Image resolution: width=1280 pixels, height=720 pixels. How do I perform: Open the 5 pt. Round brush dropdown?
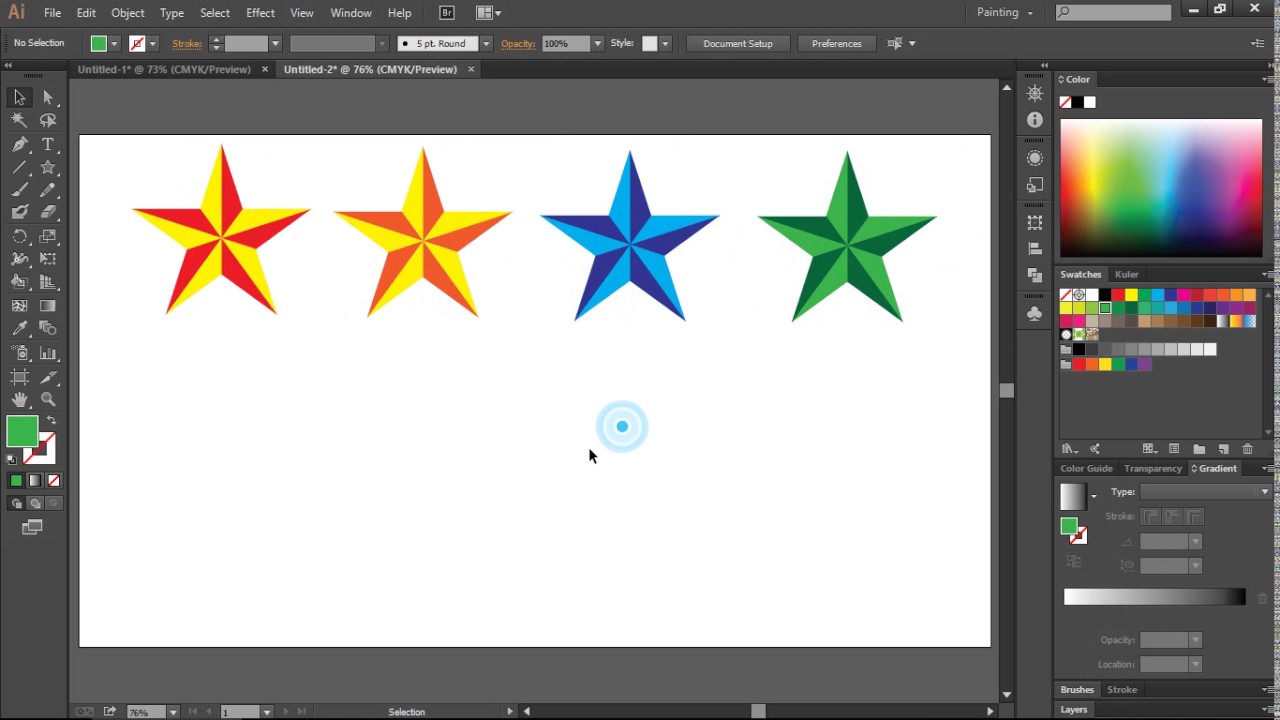(486, 44)
